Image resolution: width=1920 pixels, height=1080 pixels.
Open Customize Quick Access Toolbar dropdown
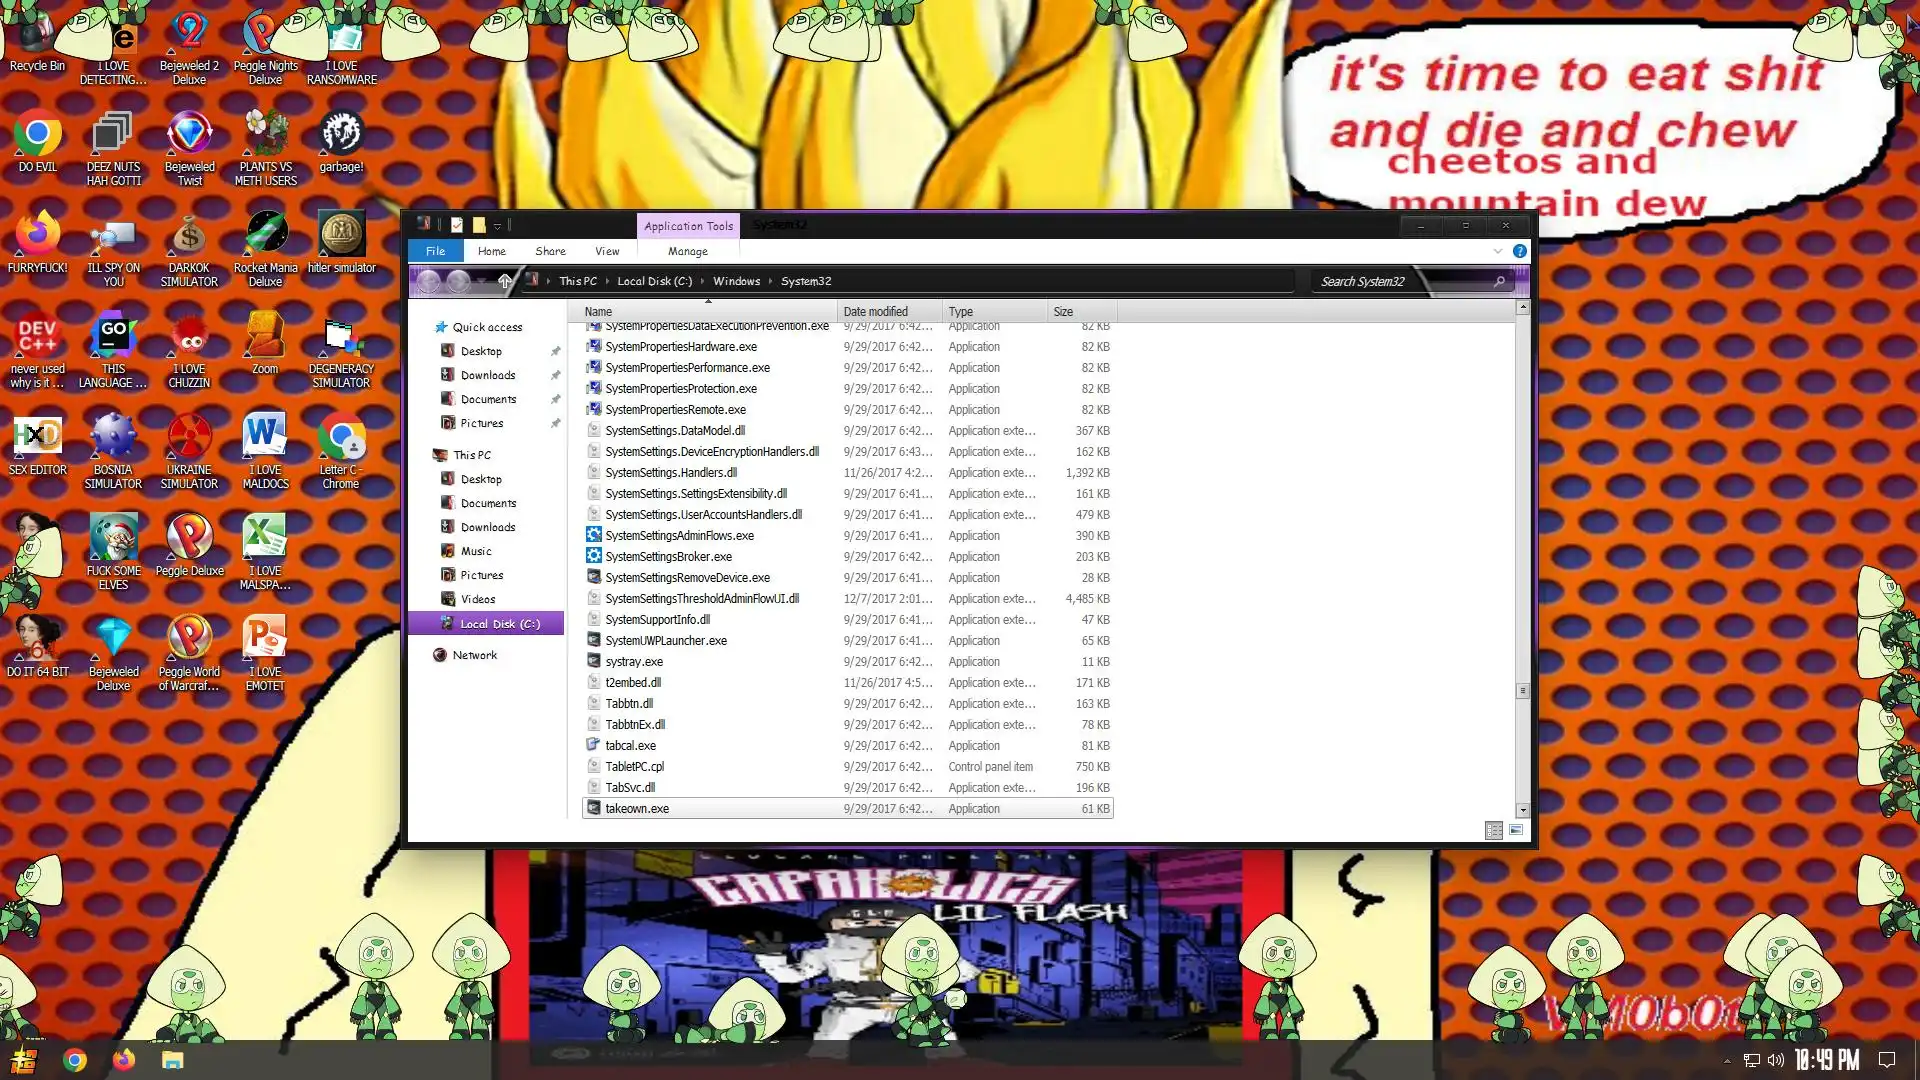(x=497, y=226)
